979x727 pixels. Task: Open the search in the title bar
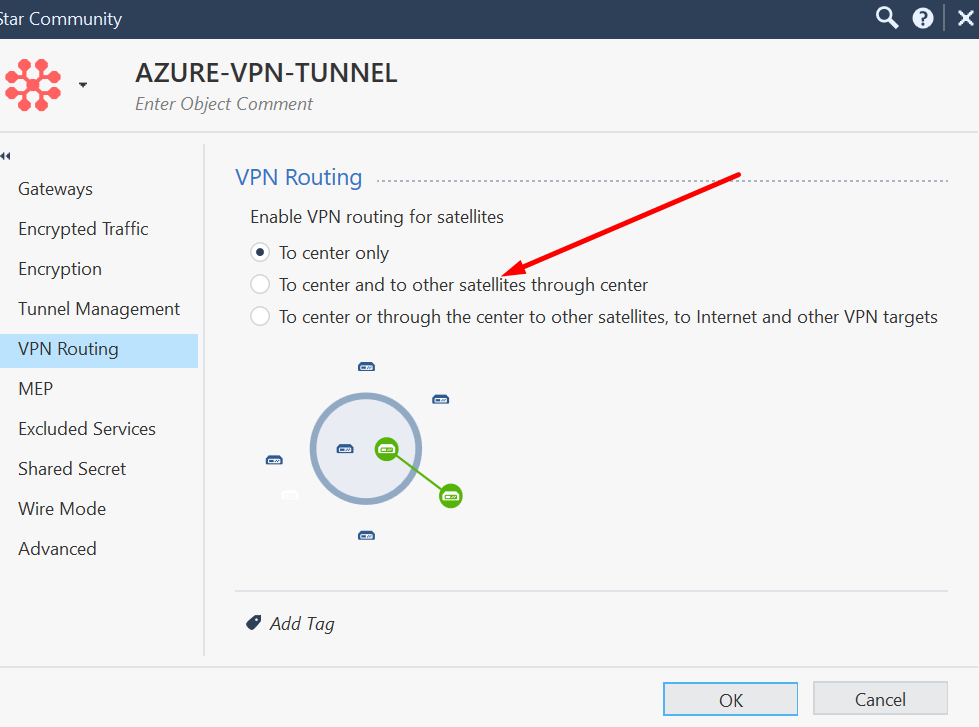[x=886, y=17]
